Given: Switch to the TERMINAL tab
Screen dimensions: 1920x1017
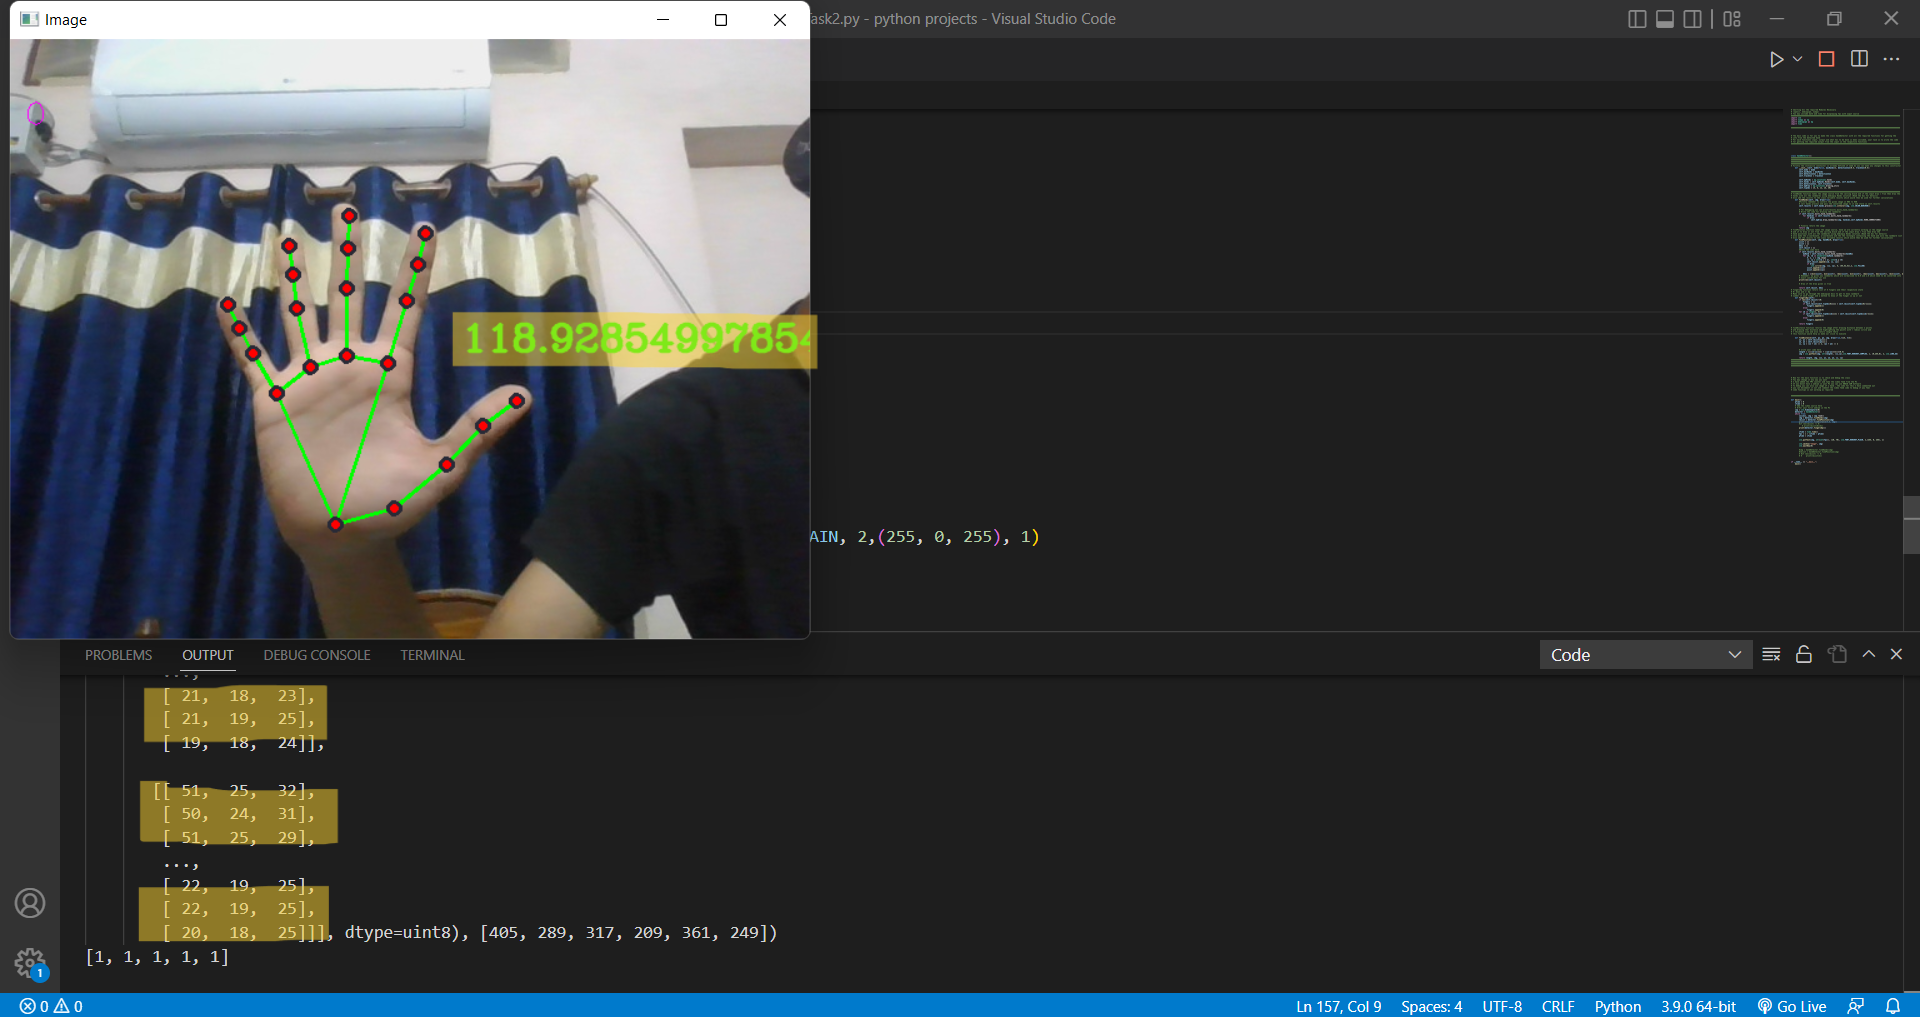Looking at the screenshot, I should pos(432,655).
